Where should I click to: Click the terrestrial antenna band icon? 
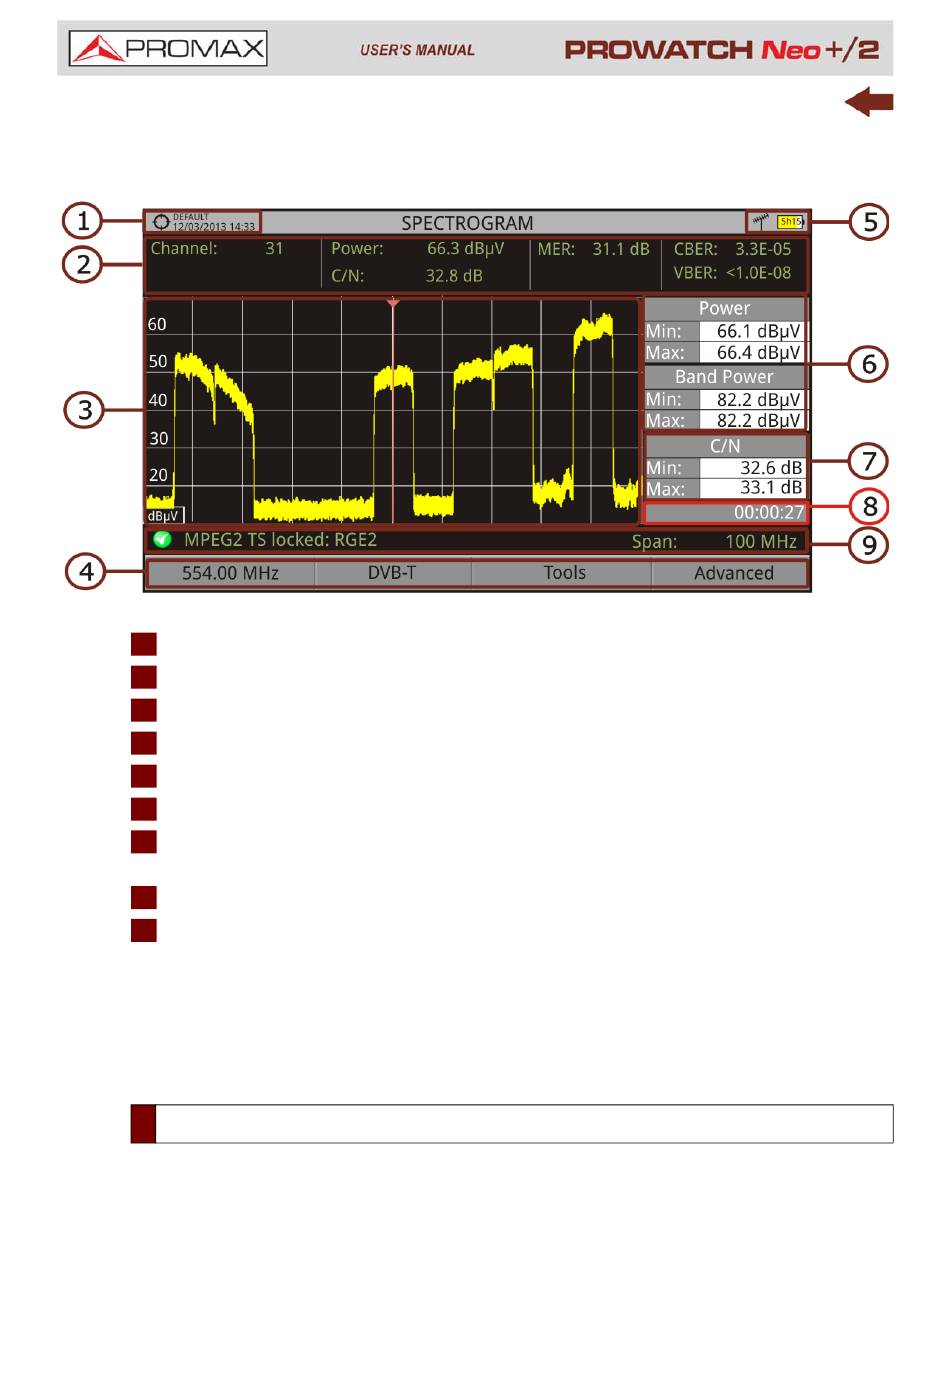tap(762, 221)
